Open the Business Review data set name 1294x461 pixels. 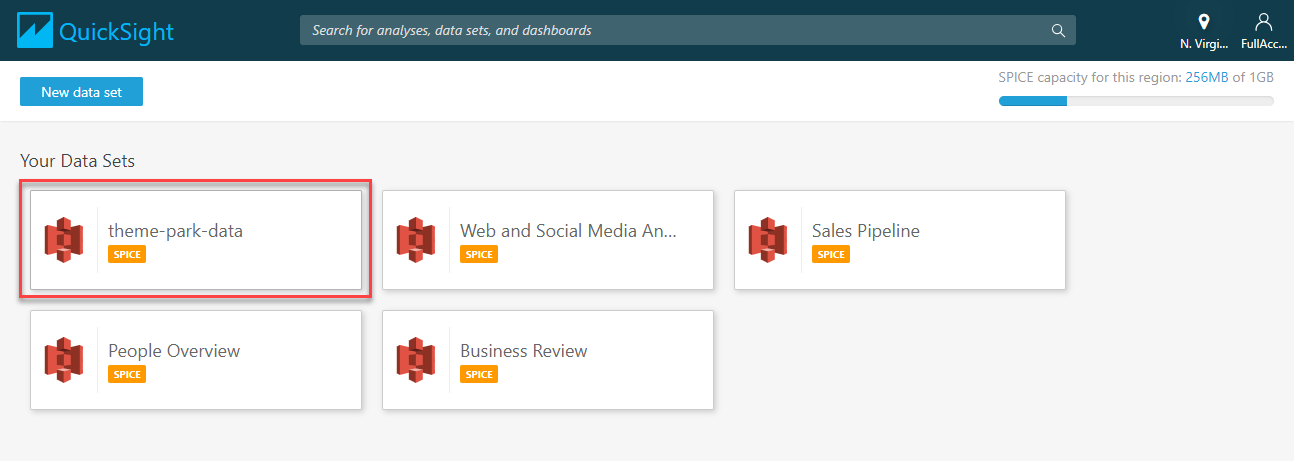coord(524,351)
